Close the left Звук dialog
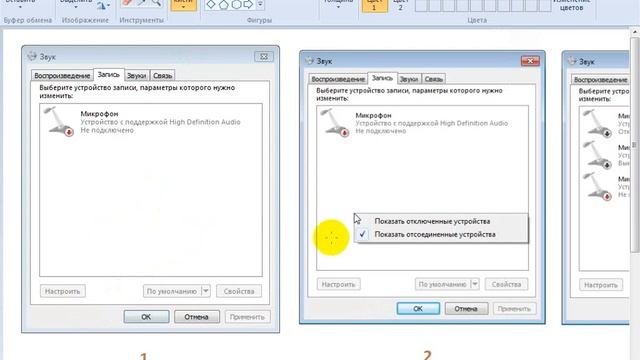Image resolution: width=640 pixels, height=360 pixels. coord(264,56)
